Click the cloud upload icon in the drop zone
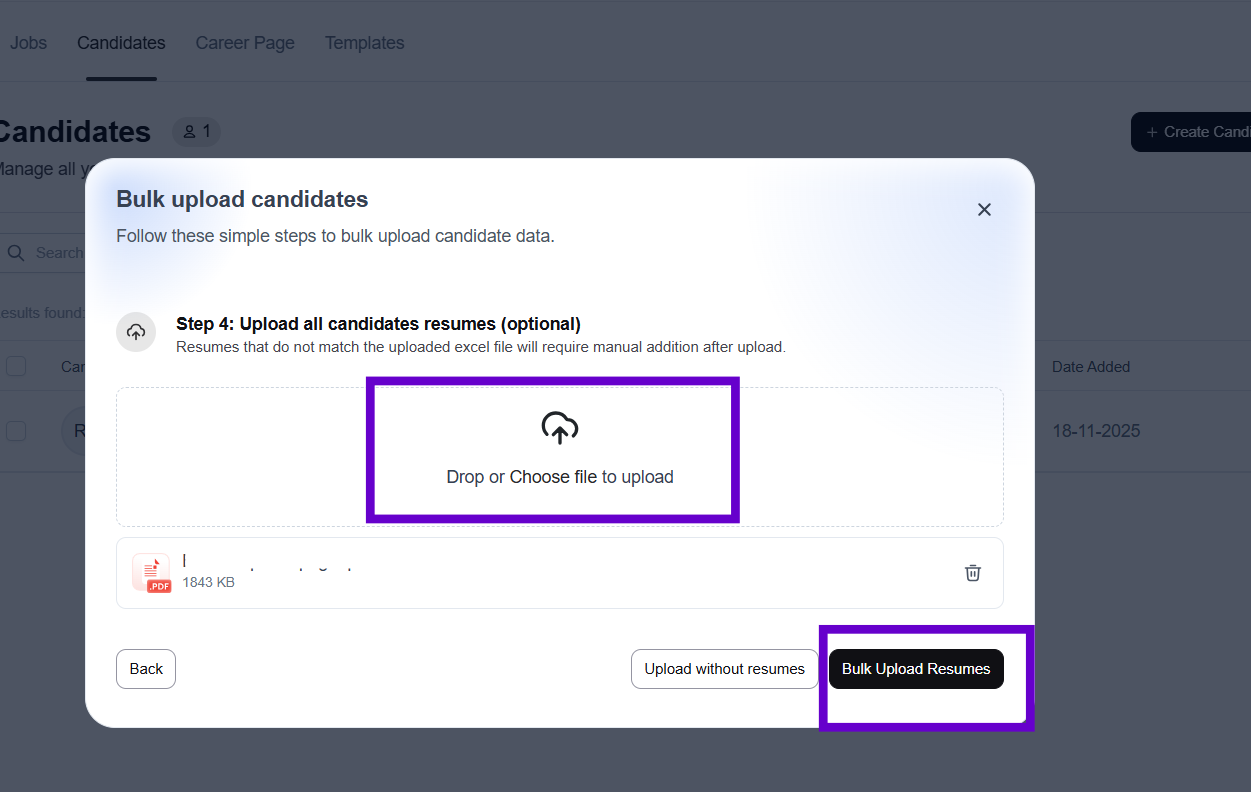The width and height of the screenshot is (1251, 792). click(560, 428)
